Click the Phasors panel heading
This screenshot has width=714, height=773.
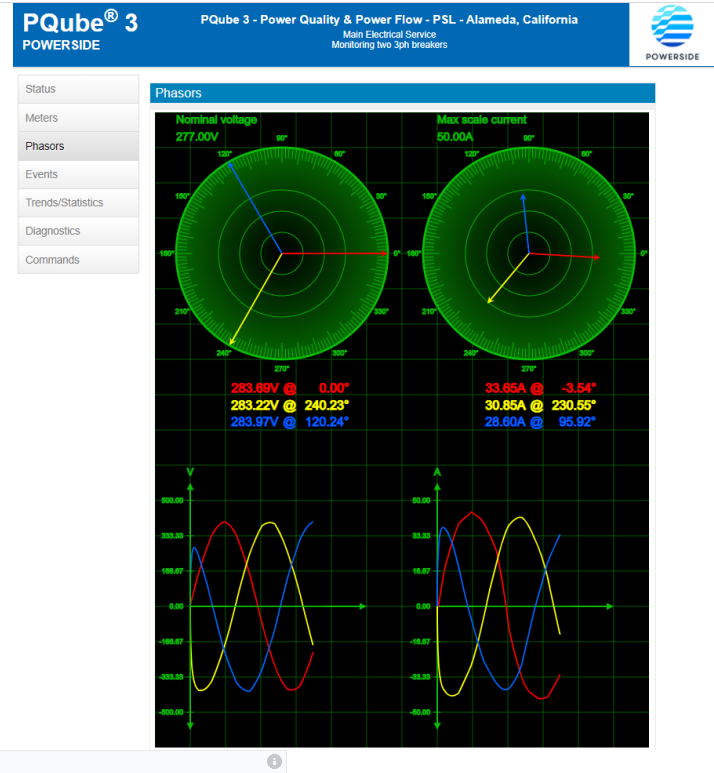(178, 93)
